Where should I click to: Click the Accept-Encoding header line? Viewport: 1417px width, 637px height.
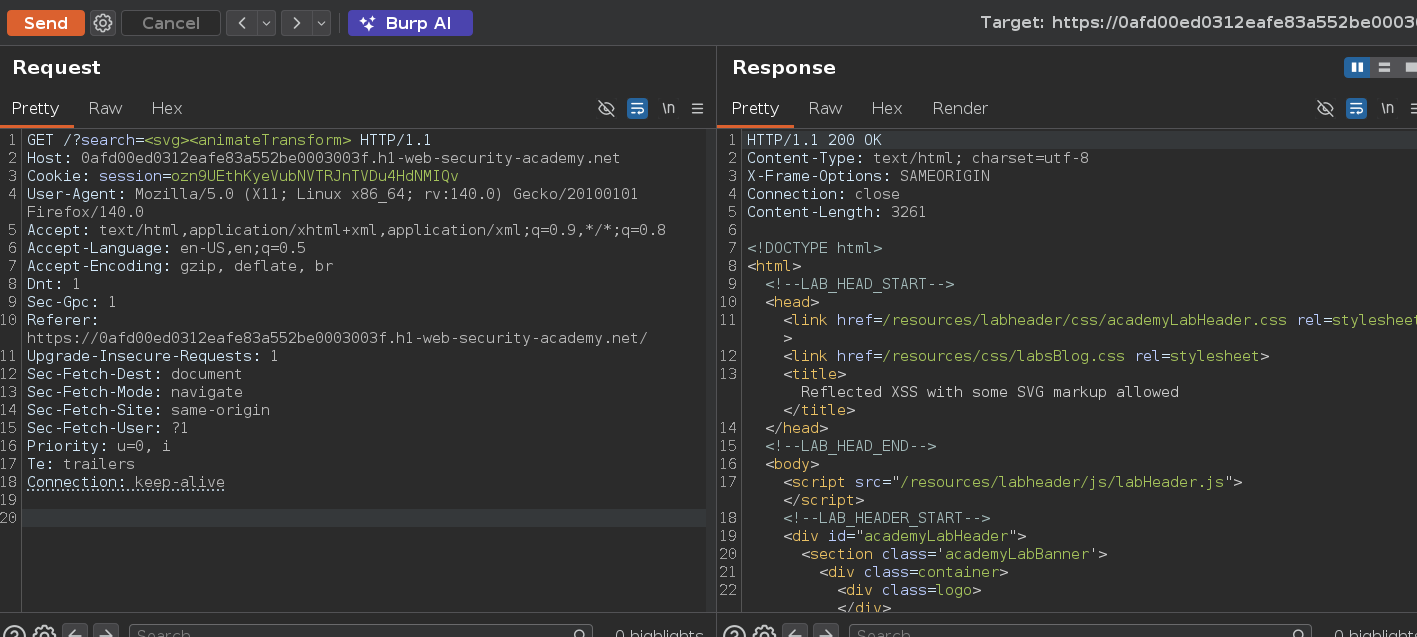tap(180, 266)
